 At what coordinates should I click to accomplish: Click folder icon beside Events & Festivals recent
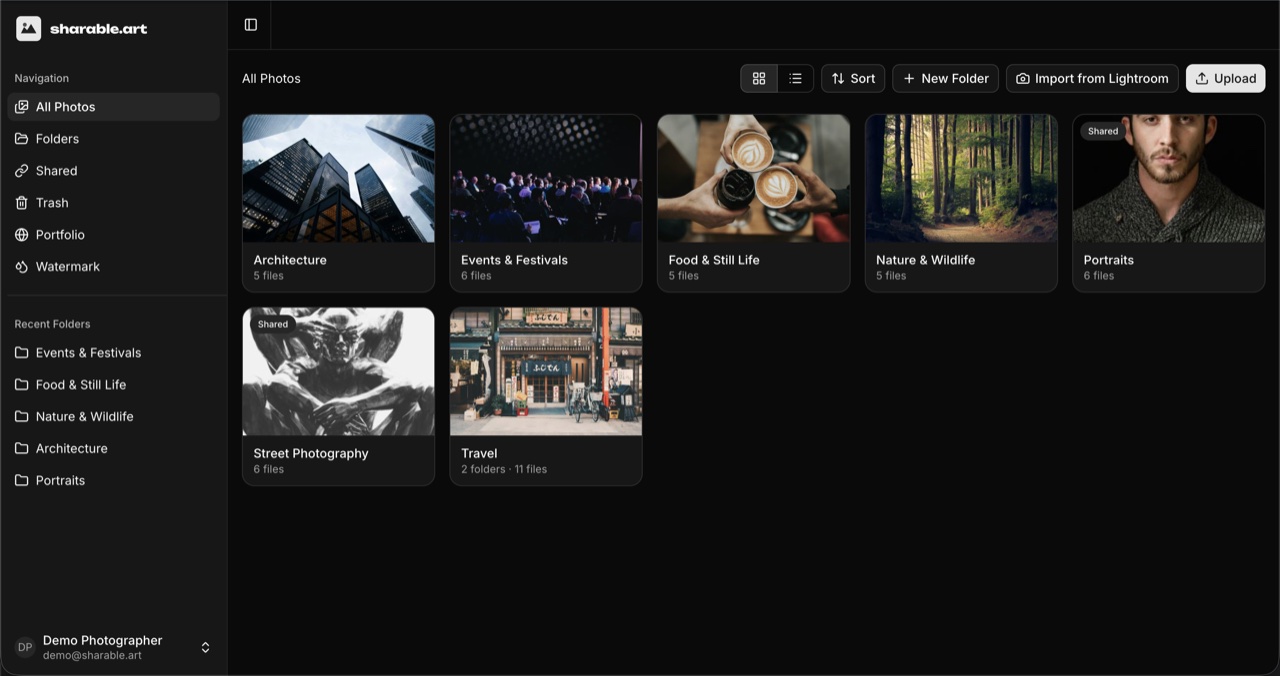tap(22, 353)
